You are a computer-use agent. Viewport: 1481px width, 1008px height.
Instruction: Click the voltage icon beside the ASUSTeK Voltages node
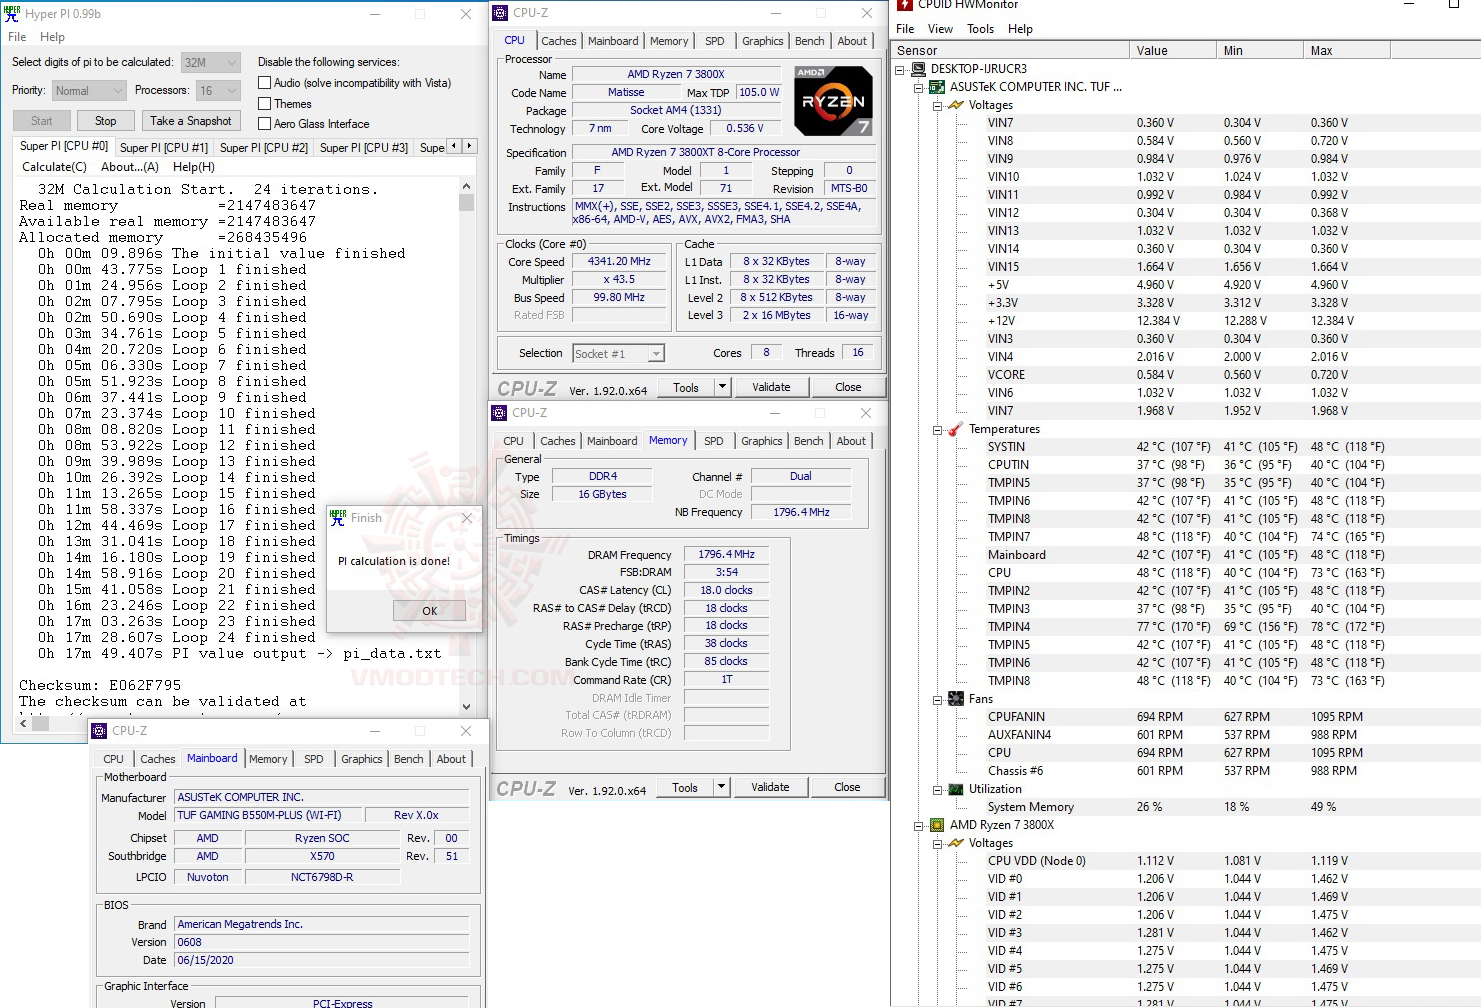(955, 105)
